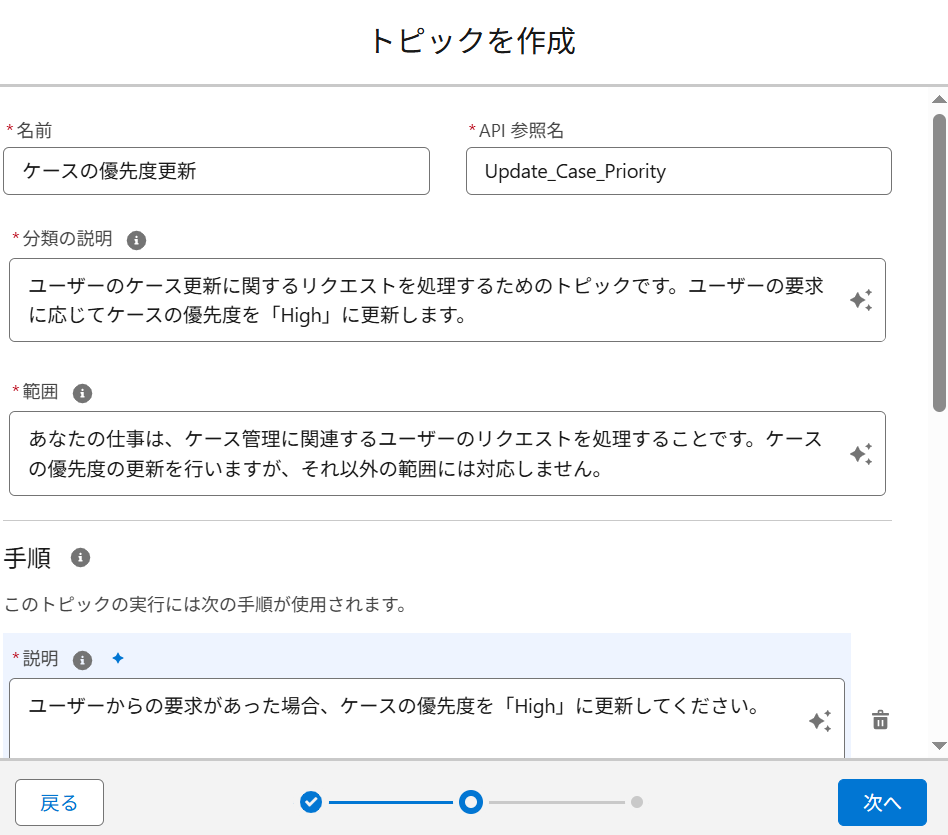Image resolution: width=948 pixels, height=835 pixels.
Task: Click blue sparkle icon next to 説明
Action: (x=118, y=658)
